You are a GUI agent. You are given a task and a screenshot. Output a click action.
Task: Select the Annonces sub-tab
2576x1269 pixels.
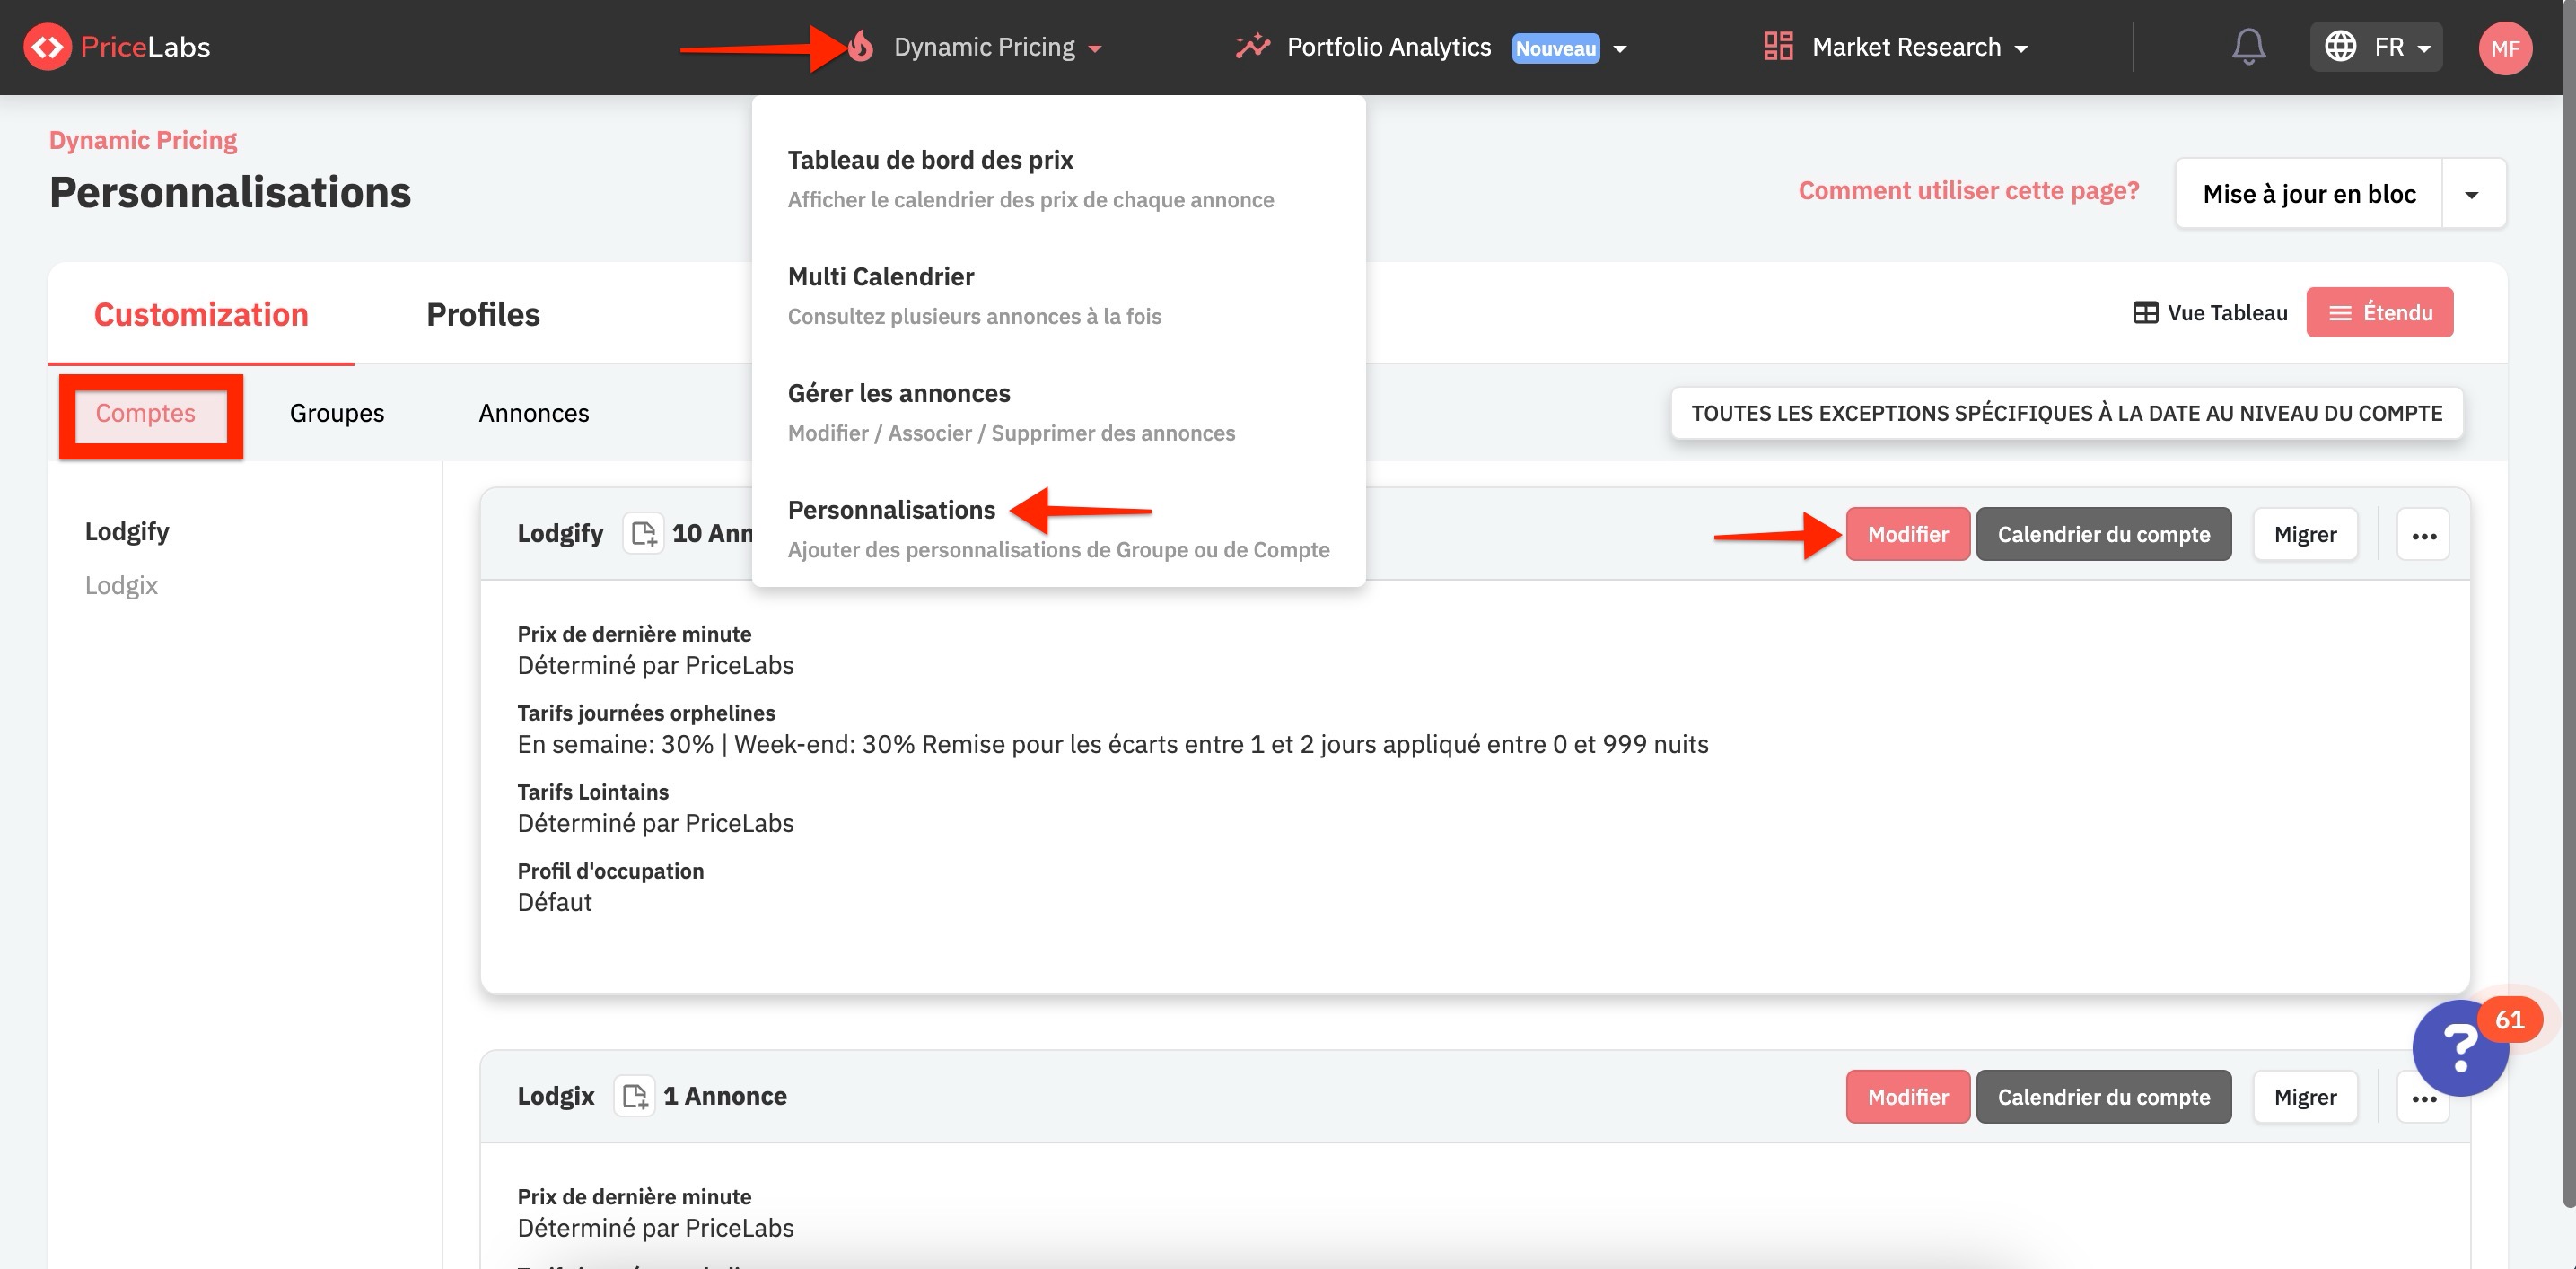[x=534, y=413]
